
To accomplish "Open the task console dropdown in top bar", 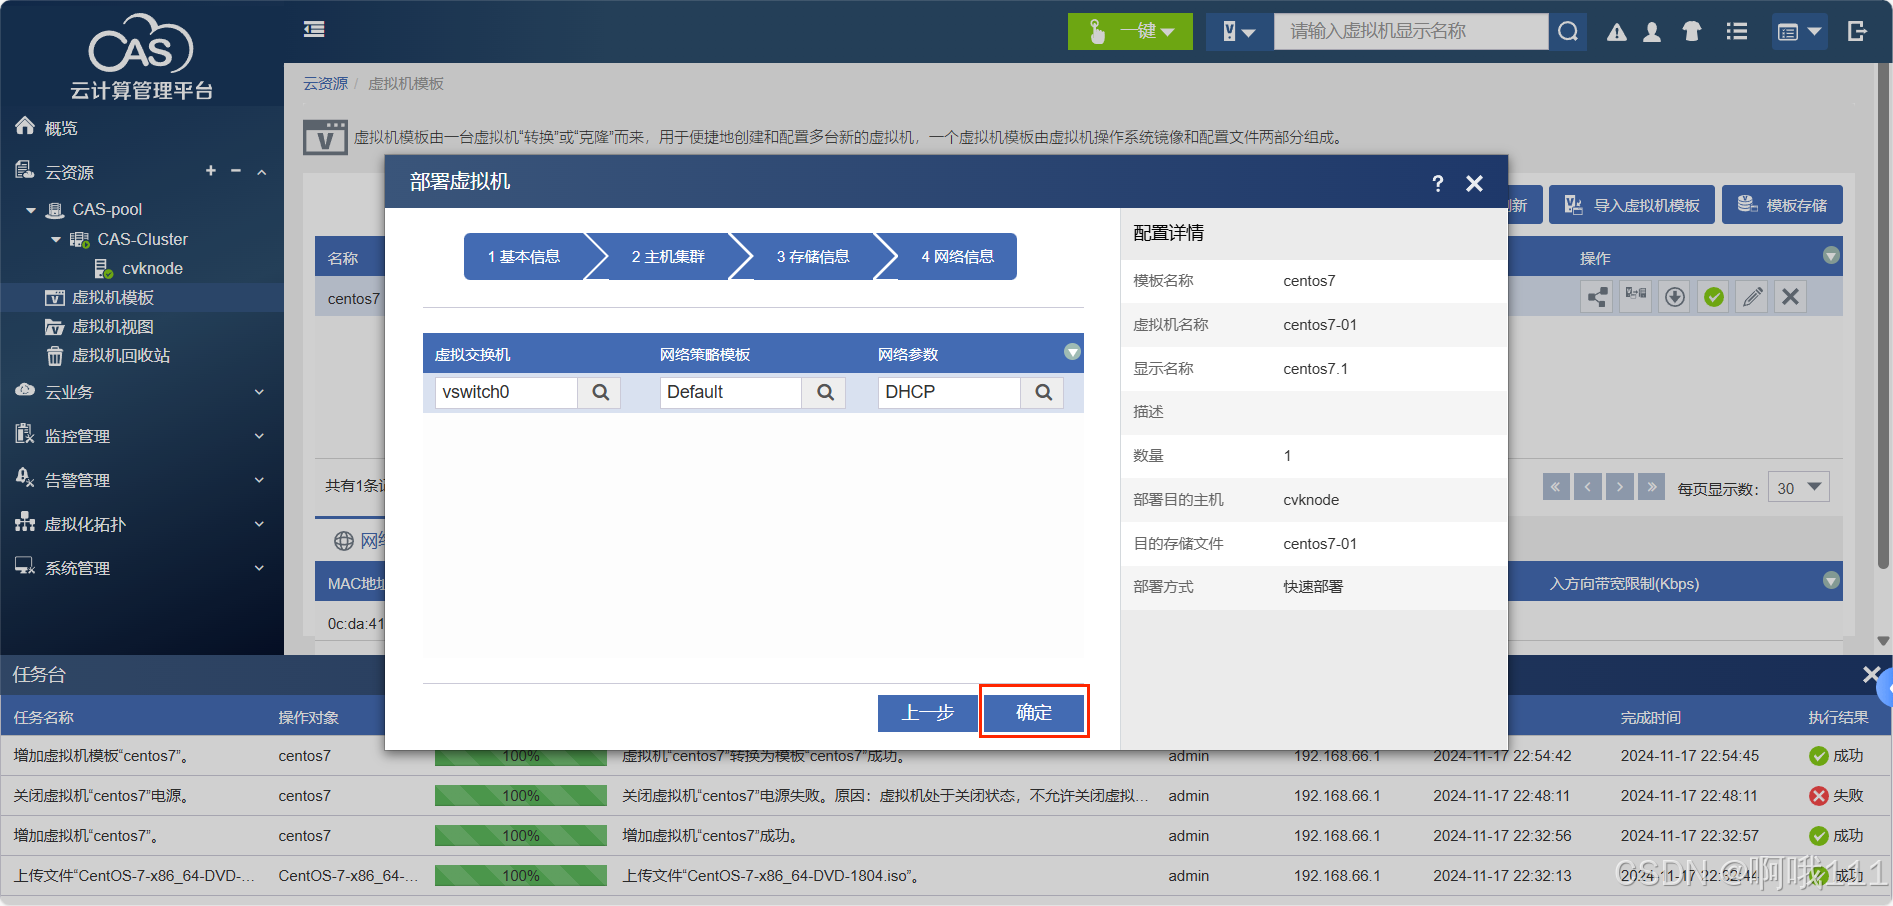I will (1800, 32).
